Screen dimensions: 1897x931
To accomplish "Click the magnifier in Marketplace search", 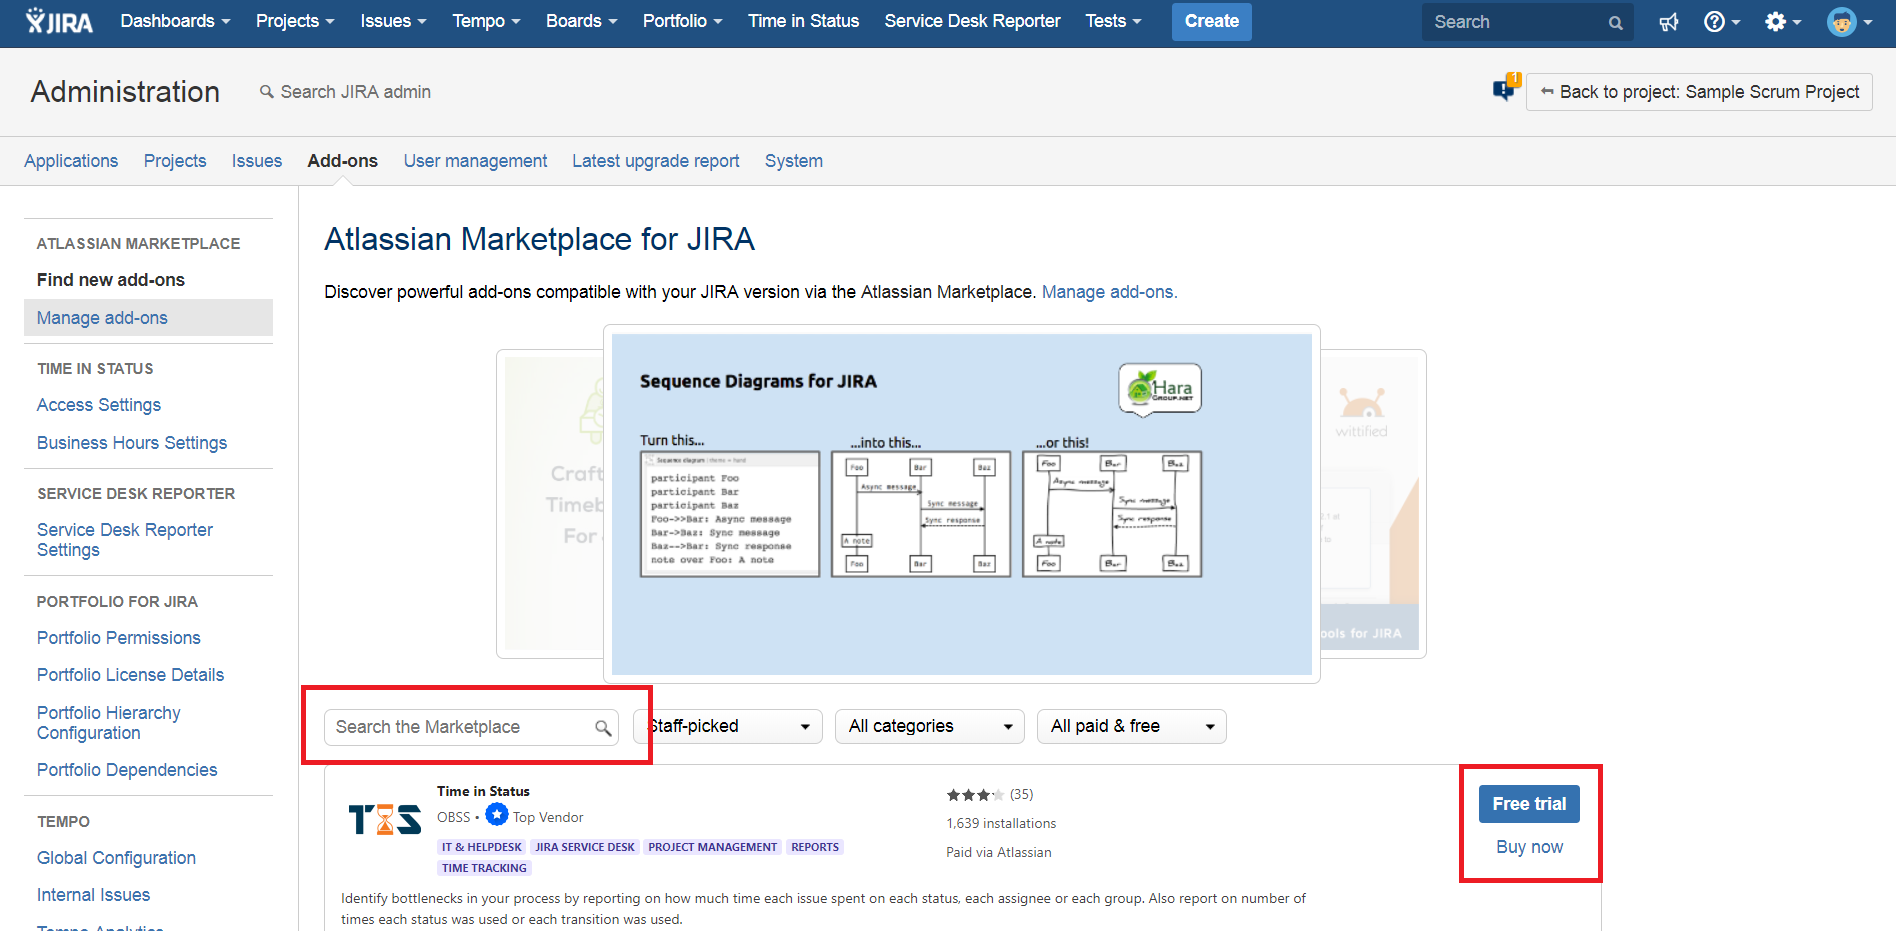I will tap(603, 728).
